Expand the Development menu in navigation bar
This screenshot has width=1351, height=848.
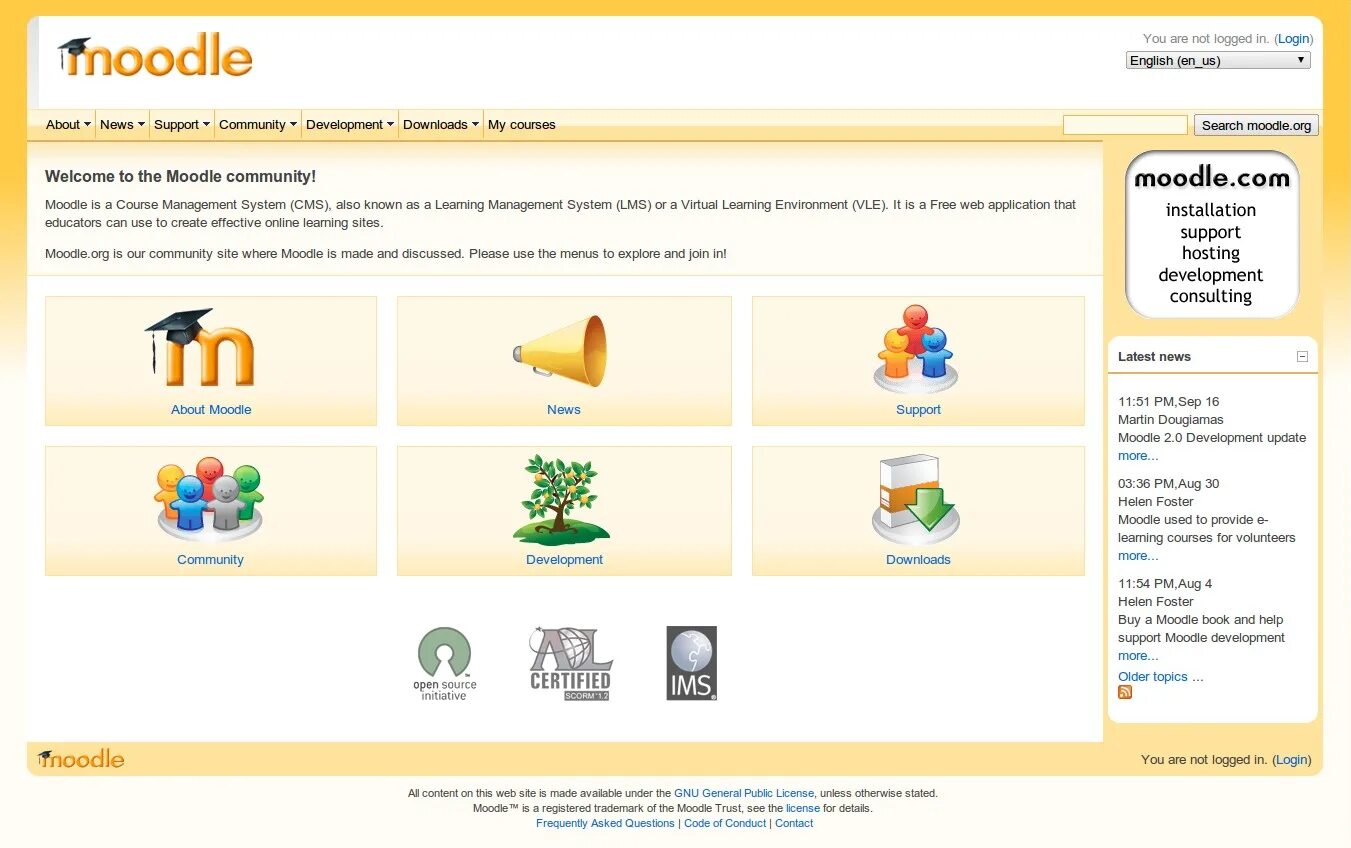pos(350,124)
